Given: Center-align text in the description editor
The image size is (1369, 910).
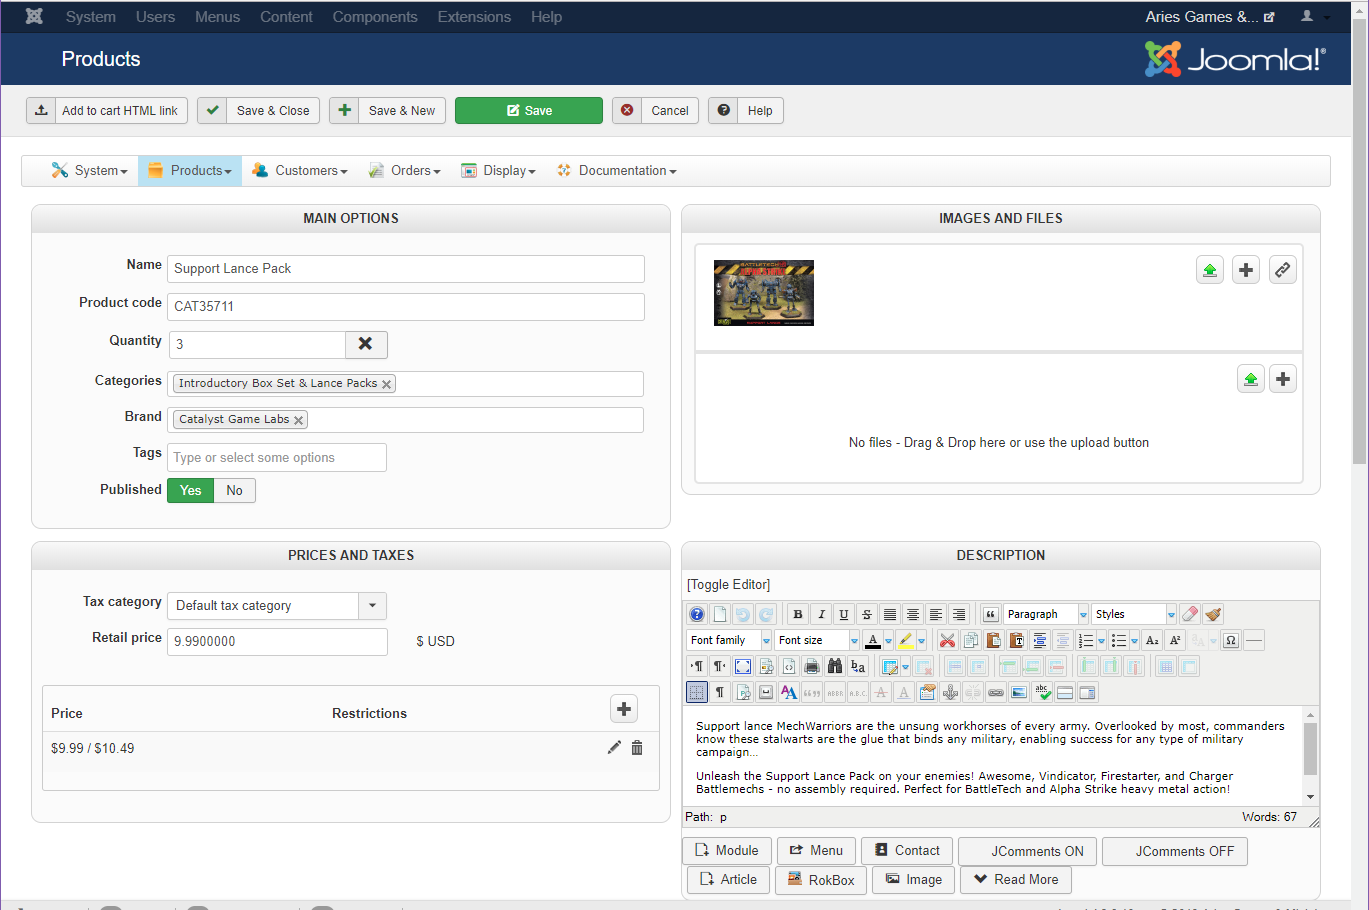Looking at the screenshot, I should (913, 614).
